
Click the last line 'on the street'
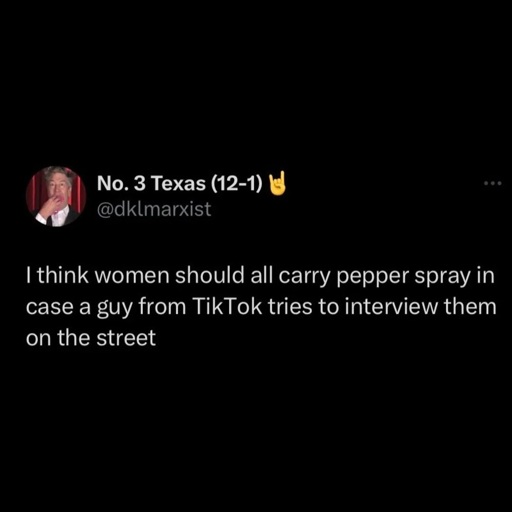coord(91,337)
